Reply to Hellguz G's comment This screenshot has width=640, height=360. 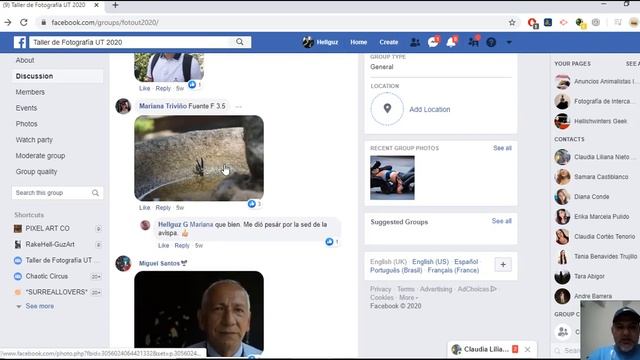[x=182, y=245]
